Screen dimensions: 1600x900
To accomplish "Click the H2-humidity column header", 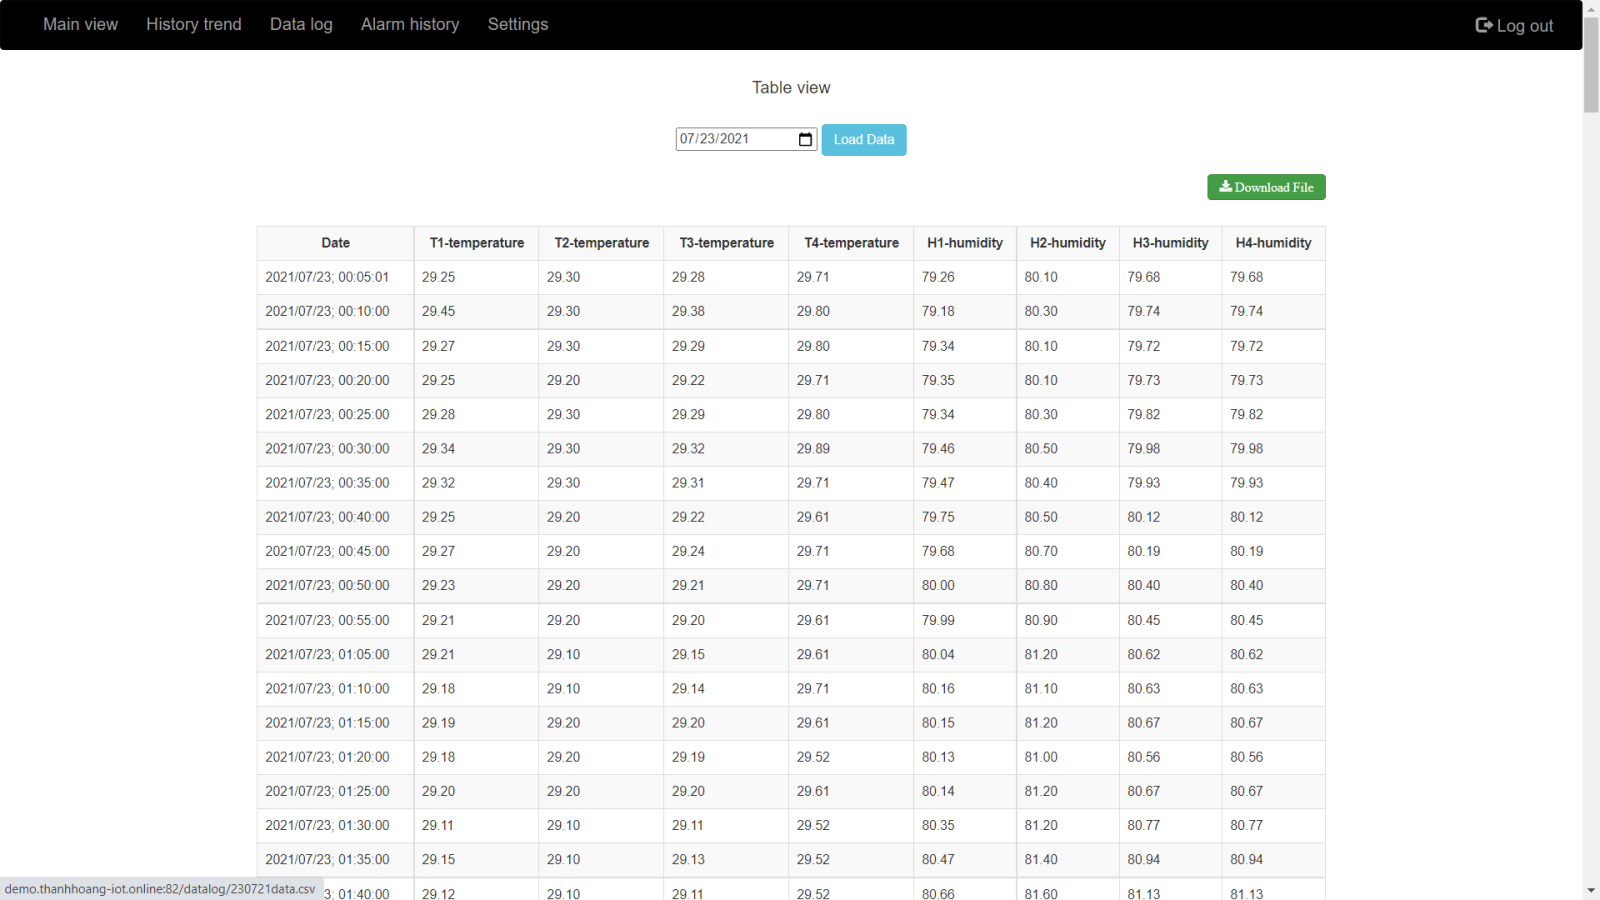I will (x=1068, y=243).
